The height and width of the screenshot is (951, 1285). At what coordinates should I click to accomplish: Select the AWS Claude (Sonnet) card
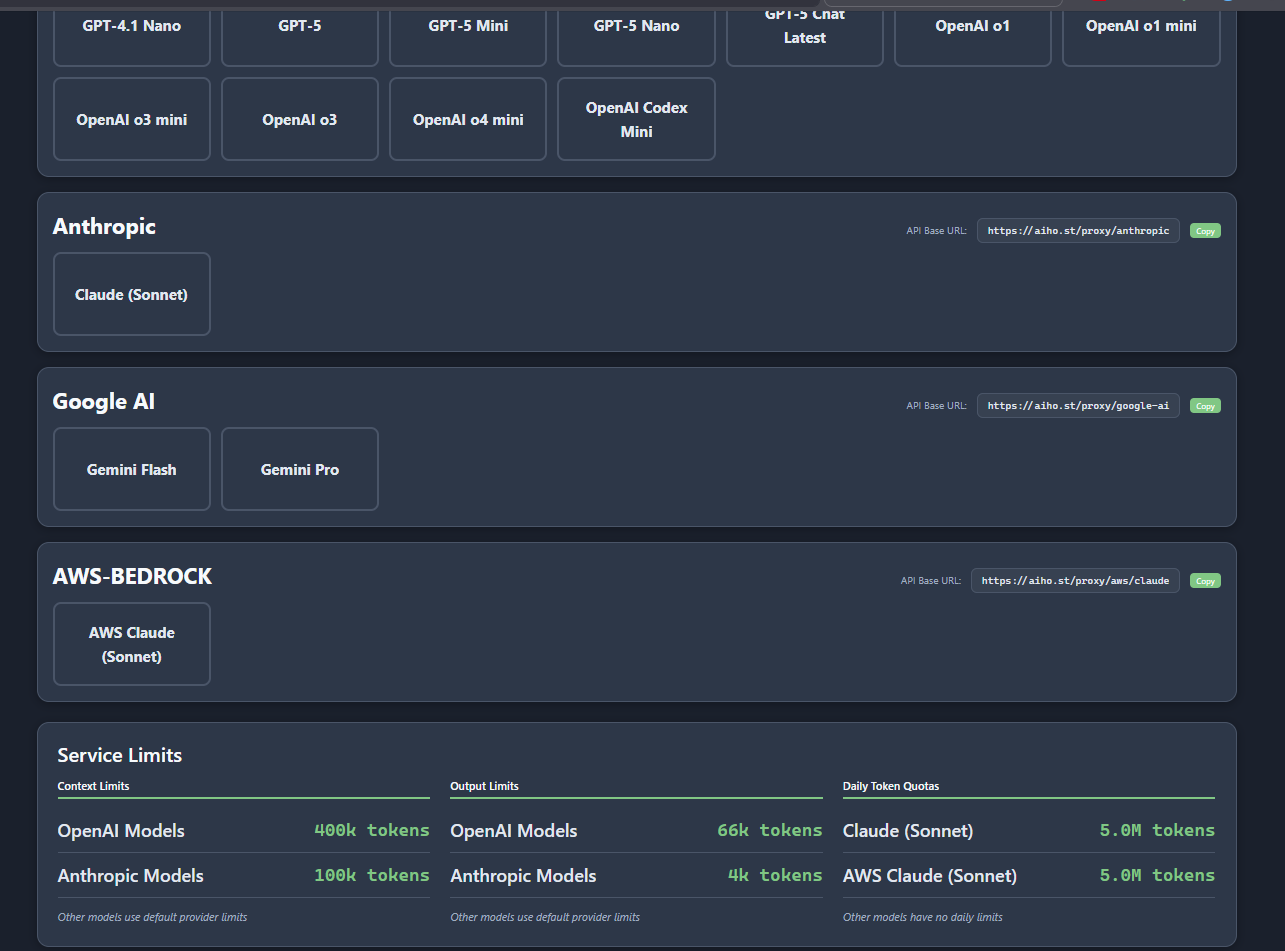tap(132, 644)
